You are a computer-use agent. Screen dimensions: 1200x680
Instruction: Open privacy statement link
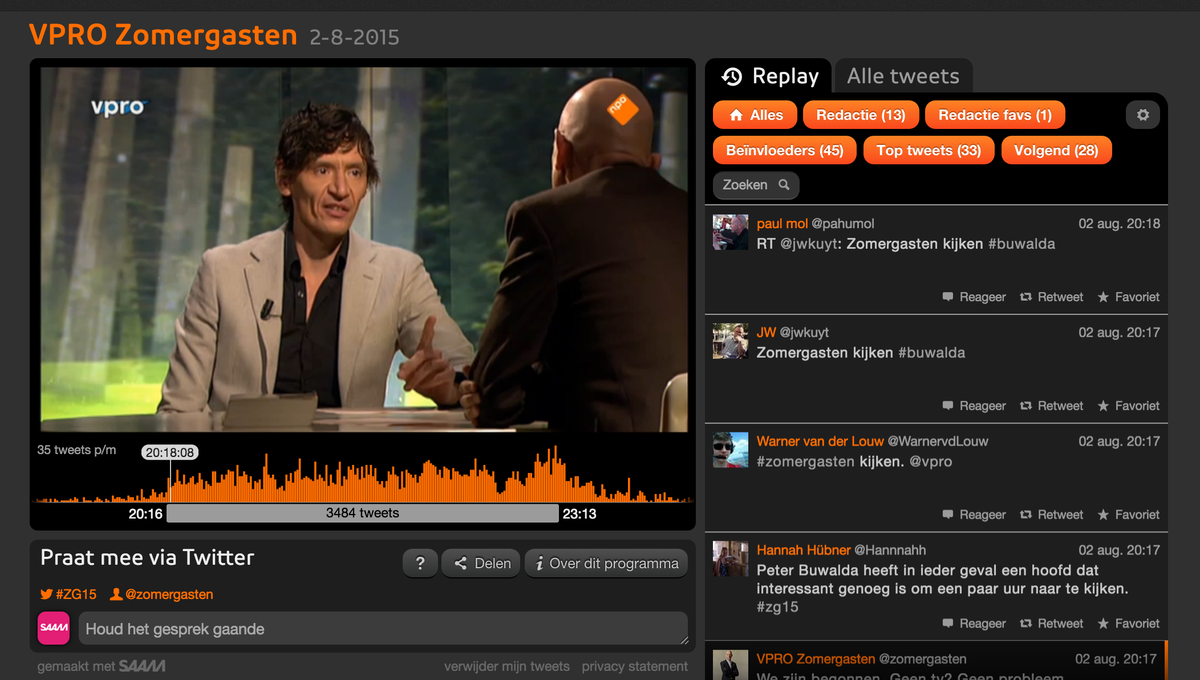click(635, 666)
